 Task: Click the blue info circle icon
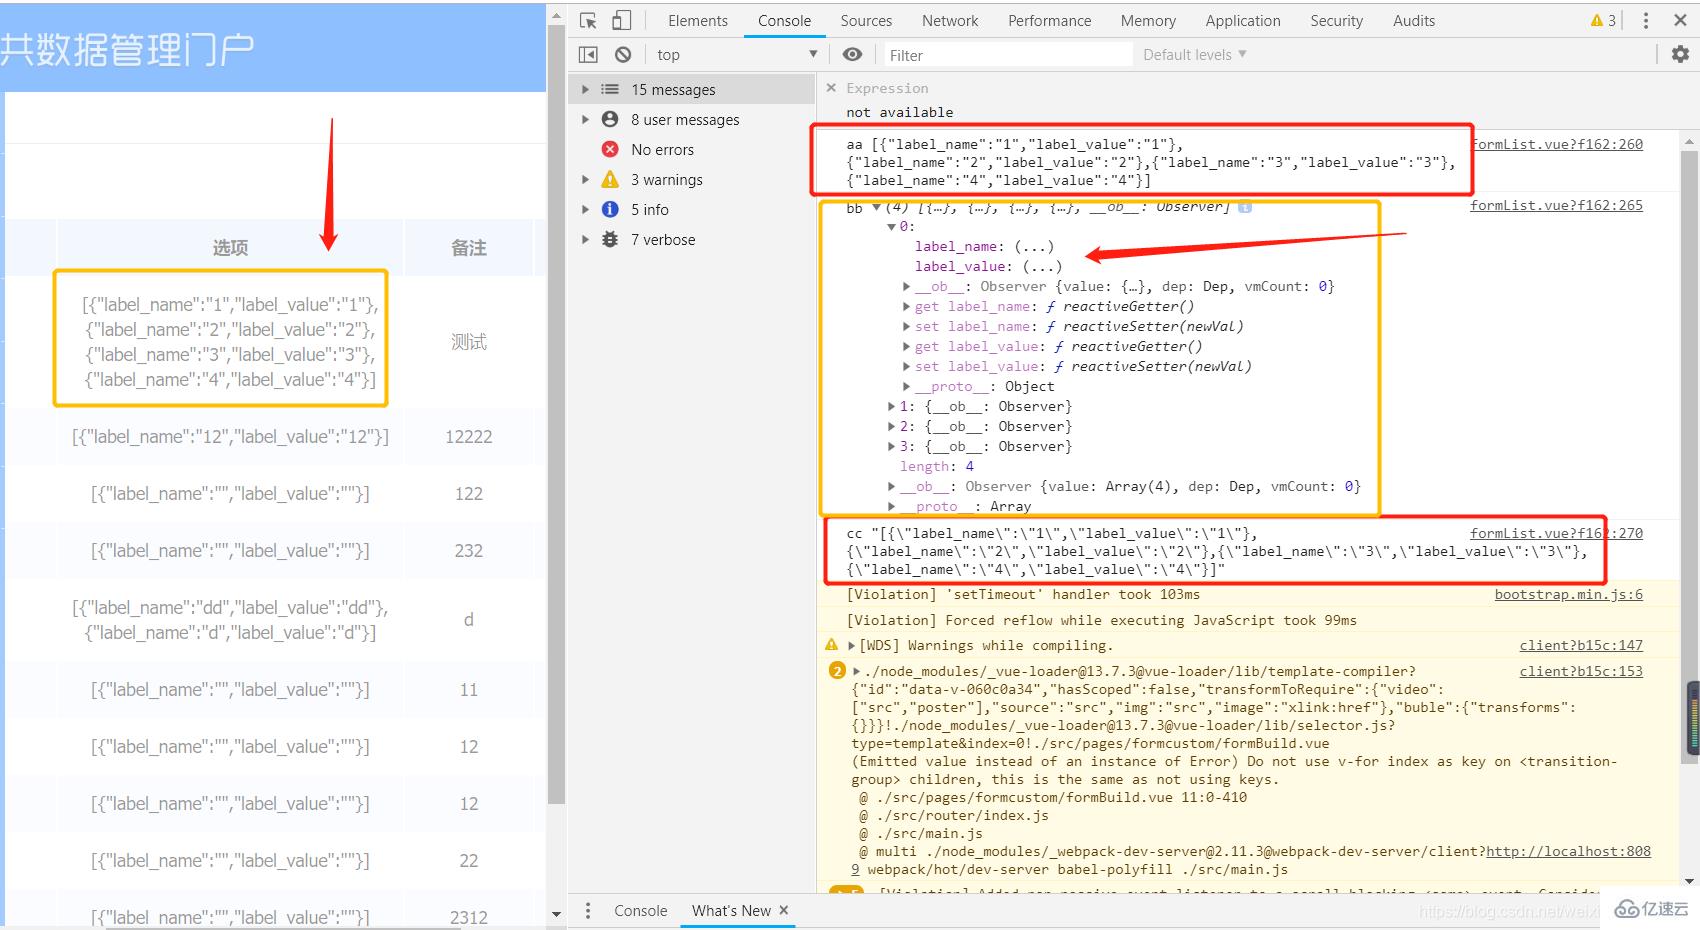(610, 209)
